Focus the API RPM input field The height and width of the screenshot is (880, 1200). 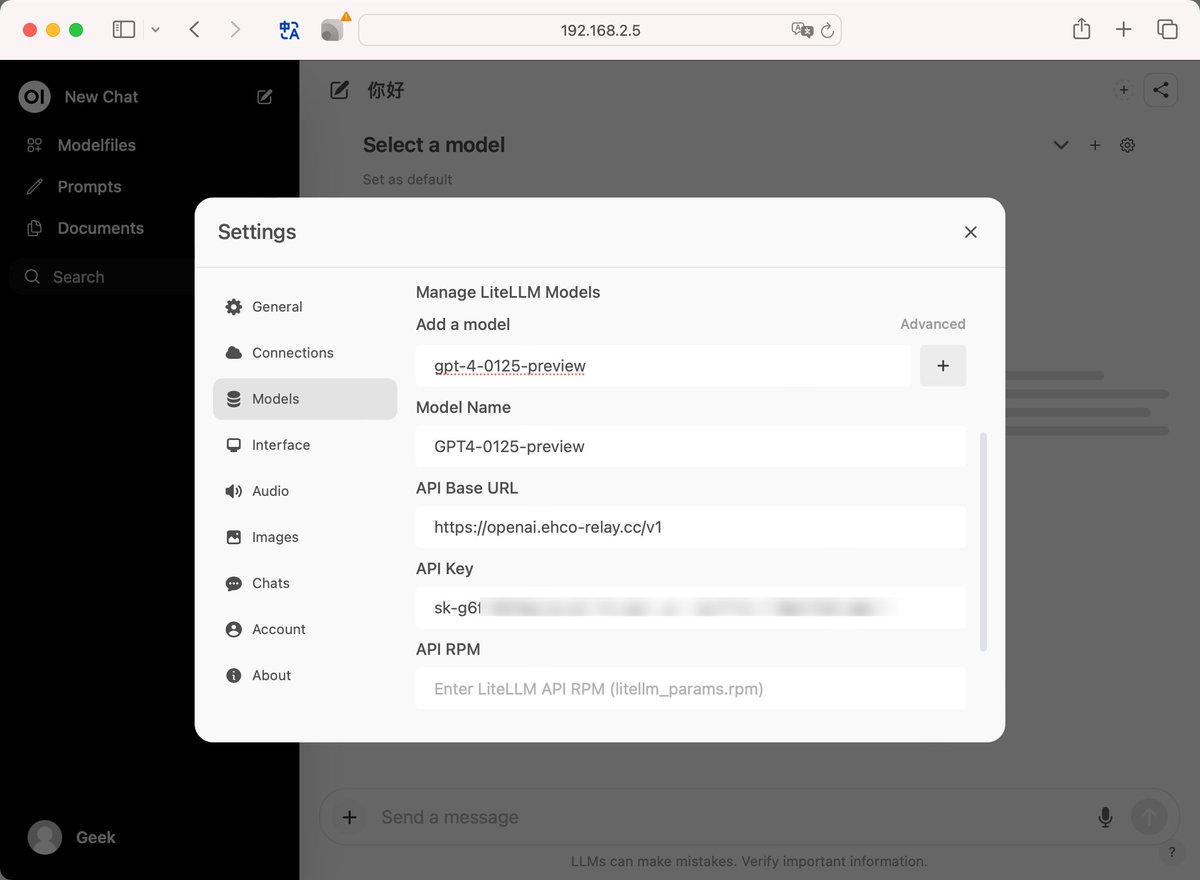click(x=691, y=688)
